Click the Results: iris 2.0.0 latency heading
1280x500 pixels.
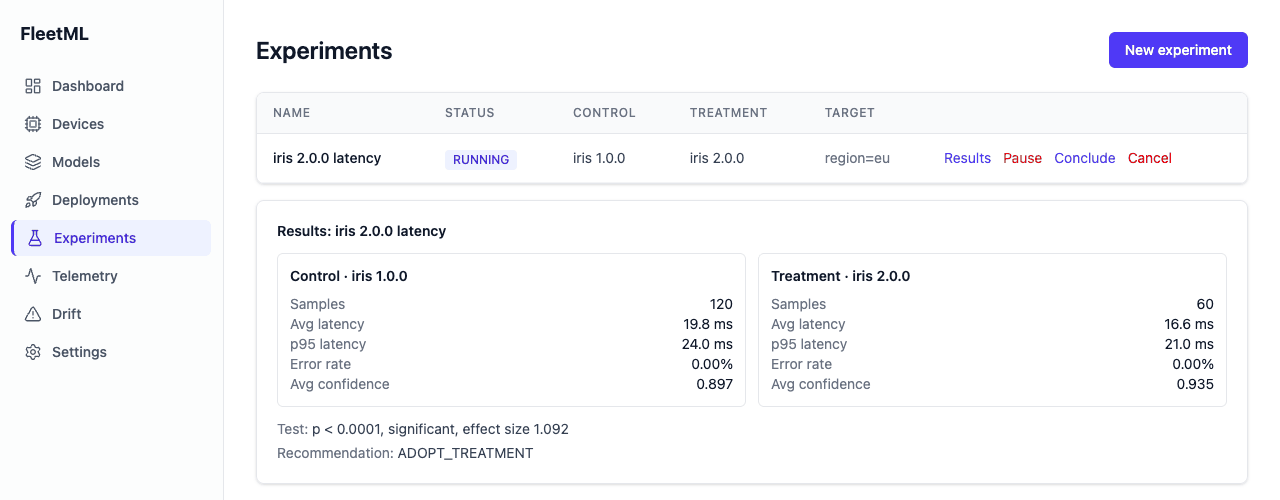coord(361,231)
